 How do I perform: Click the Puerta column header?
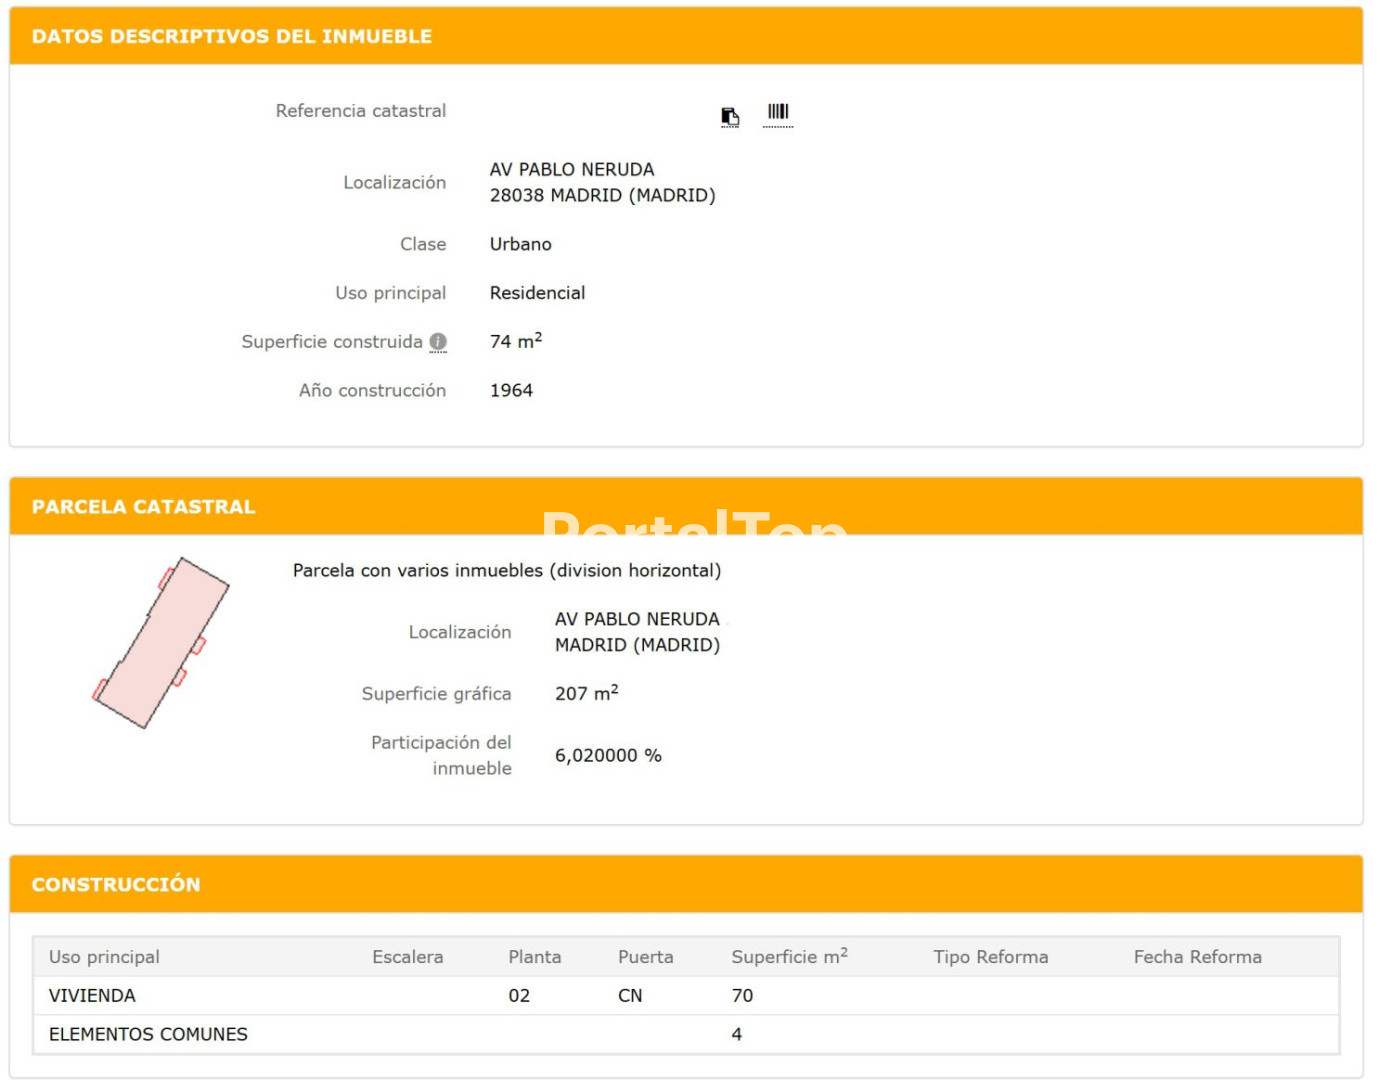click(x=645, y=957)
